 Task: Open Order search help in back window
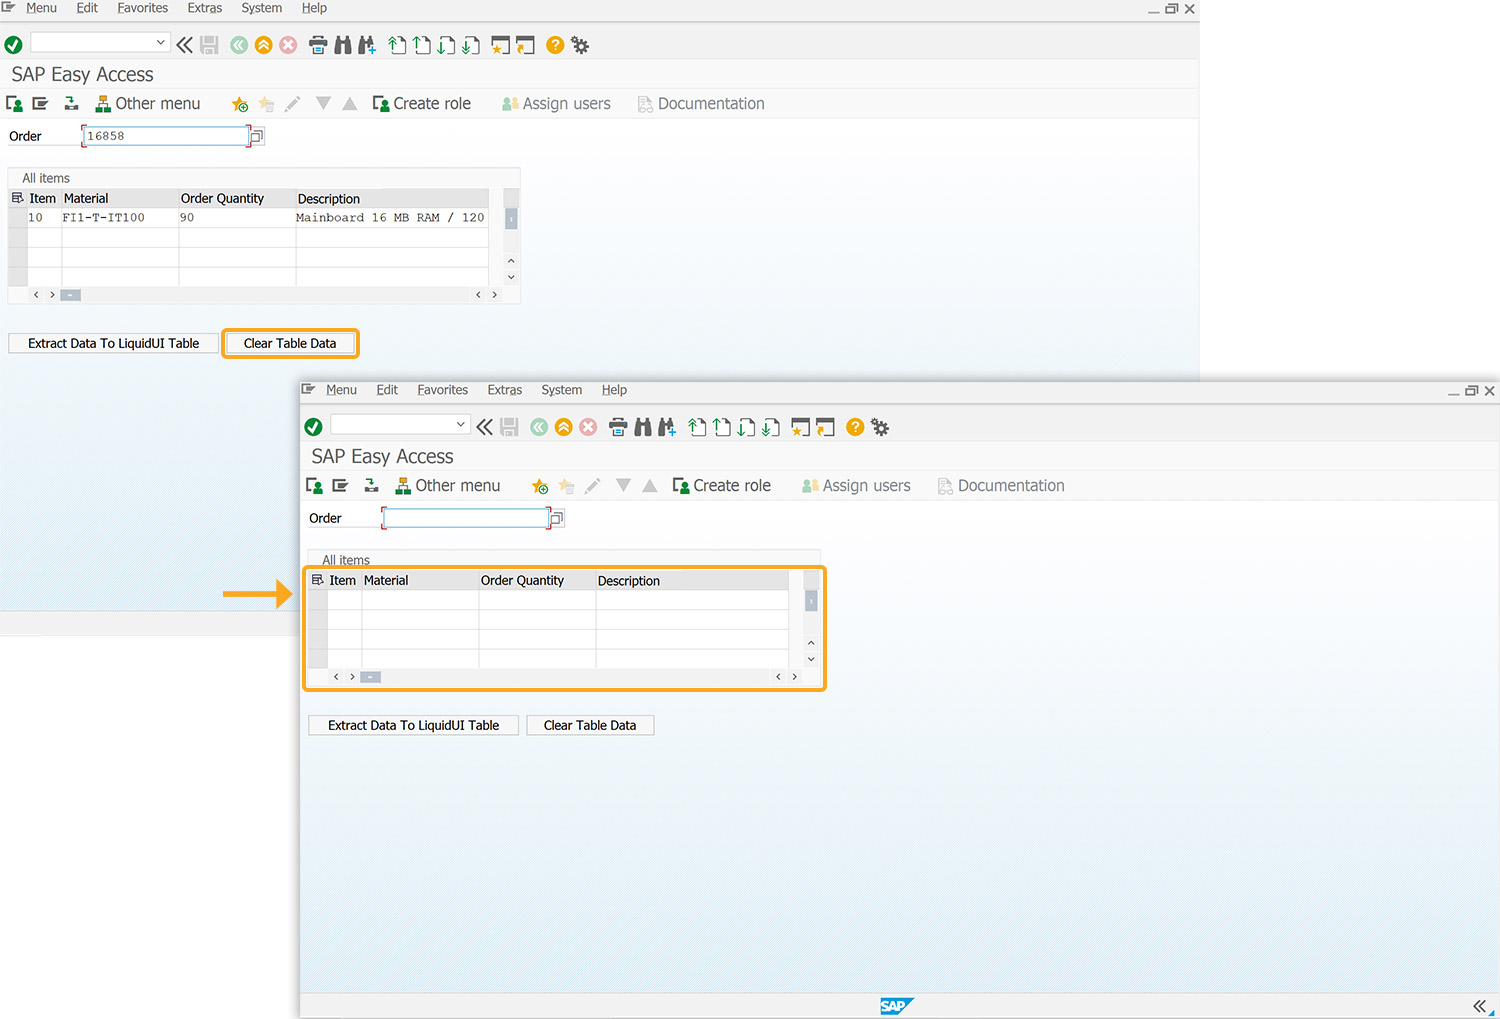[256, 136]
